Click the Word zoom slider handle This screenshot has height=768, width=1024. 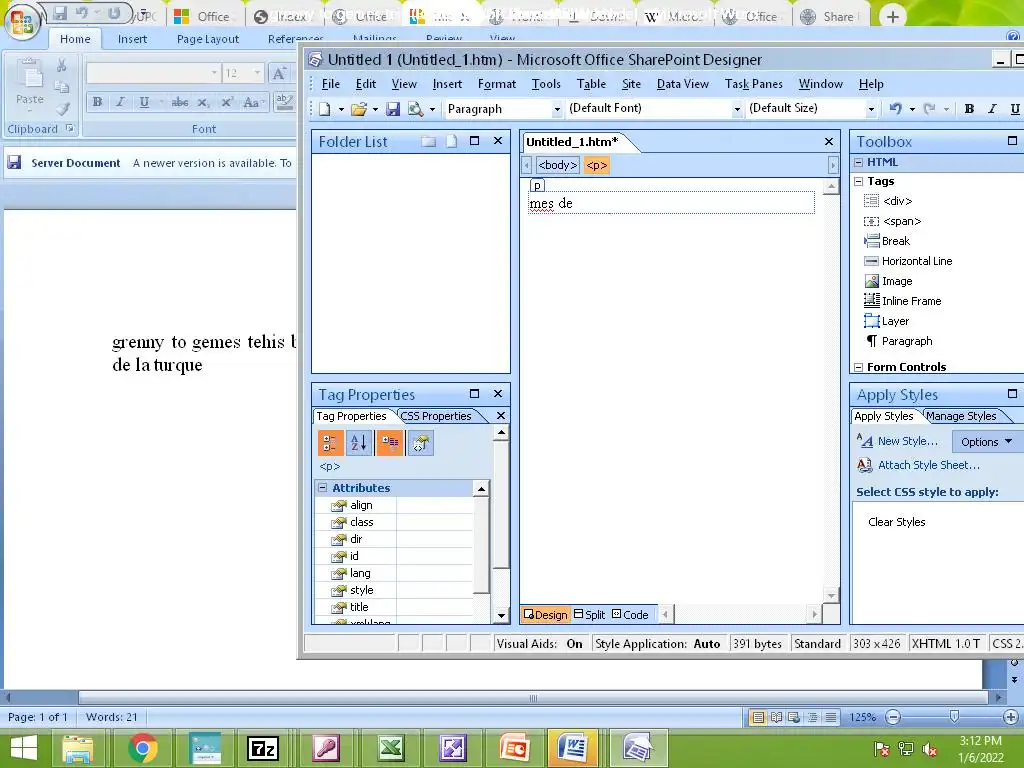[x=954, y=716]
